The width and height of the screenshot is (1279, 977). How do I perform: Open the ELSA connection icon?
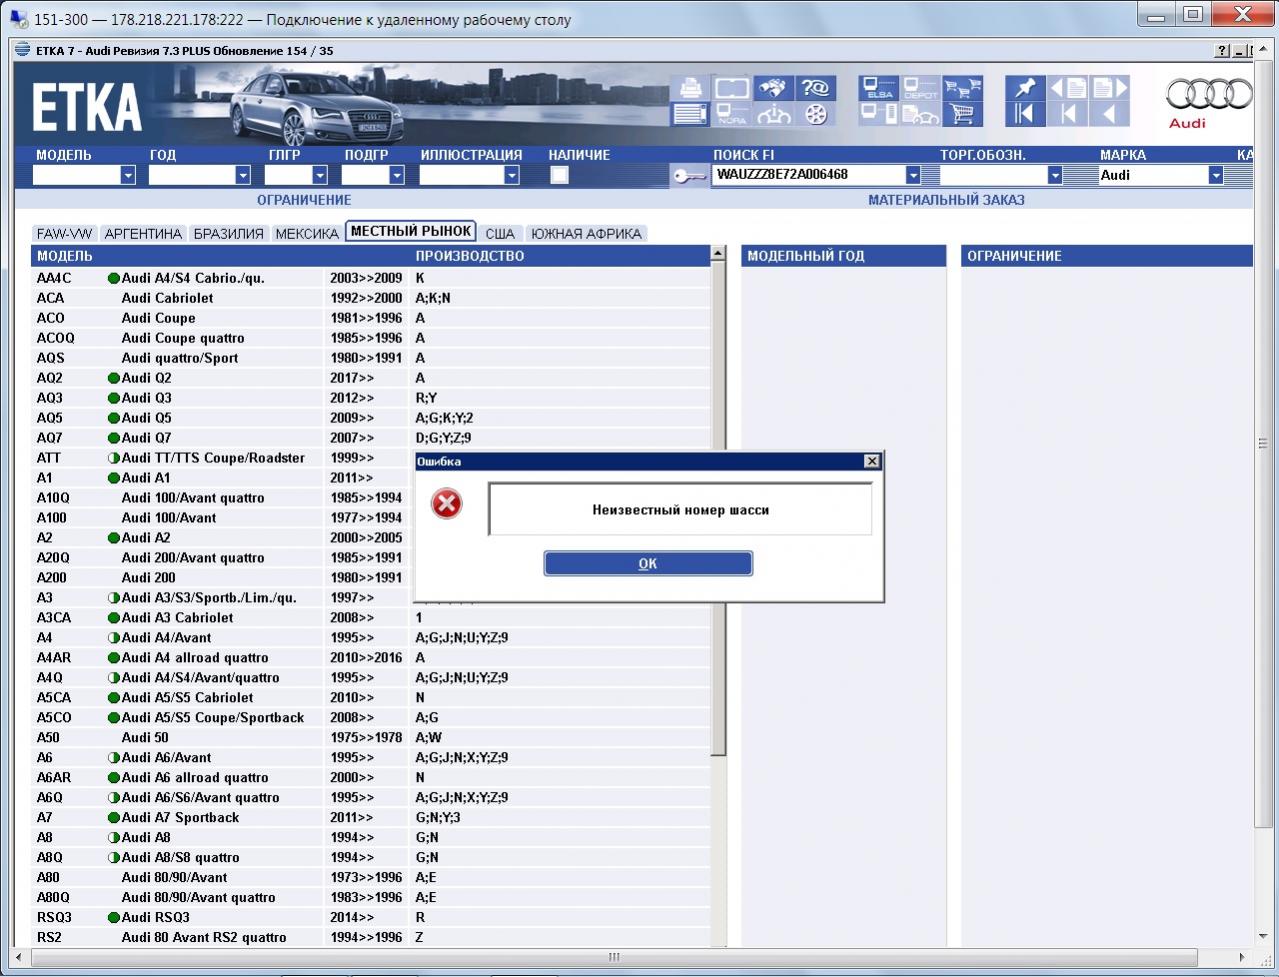(x=878, y=88)
